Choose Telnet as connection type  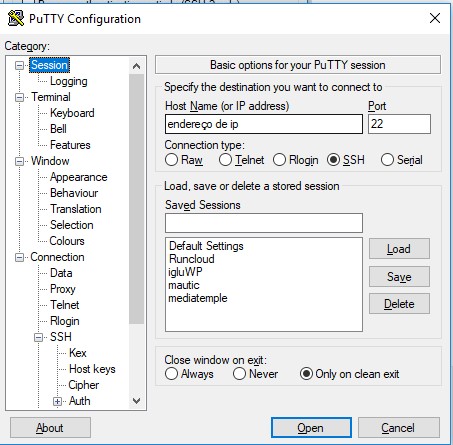coord(225,160)
